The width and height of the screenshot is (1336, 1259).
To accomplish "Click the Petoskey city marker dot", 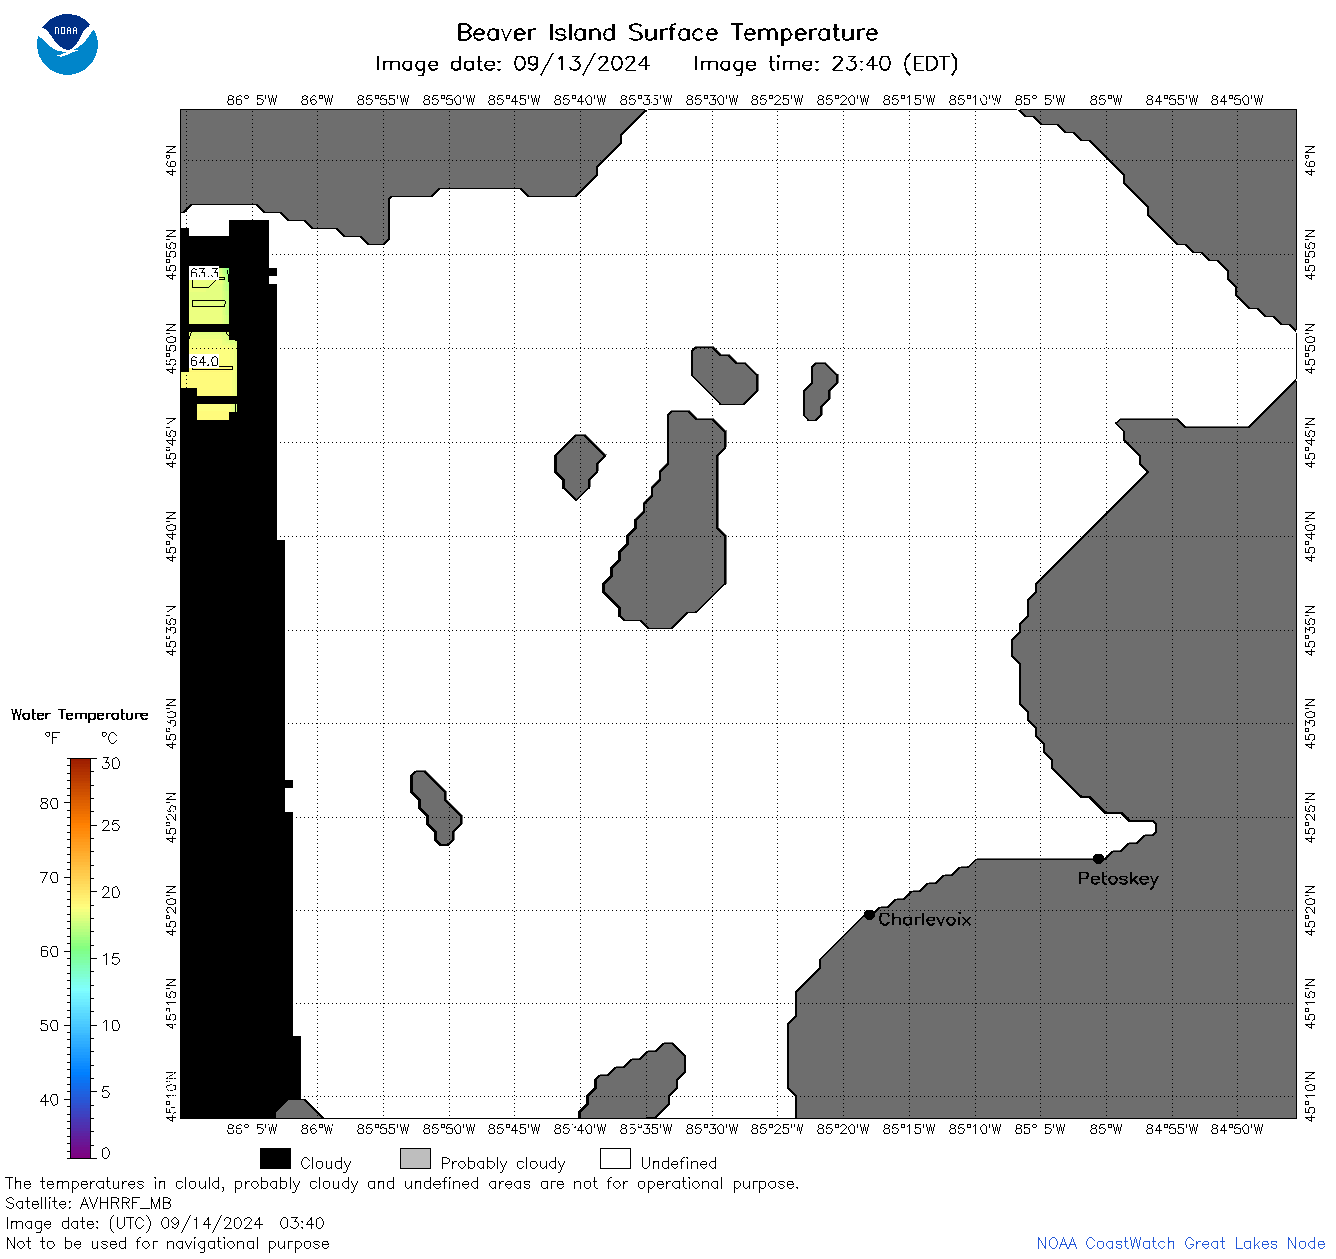I will pyautogui.click(x=1098, y=859).
